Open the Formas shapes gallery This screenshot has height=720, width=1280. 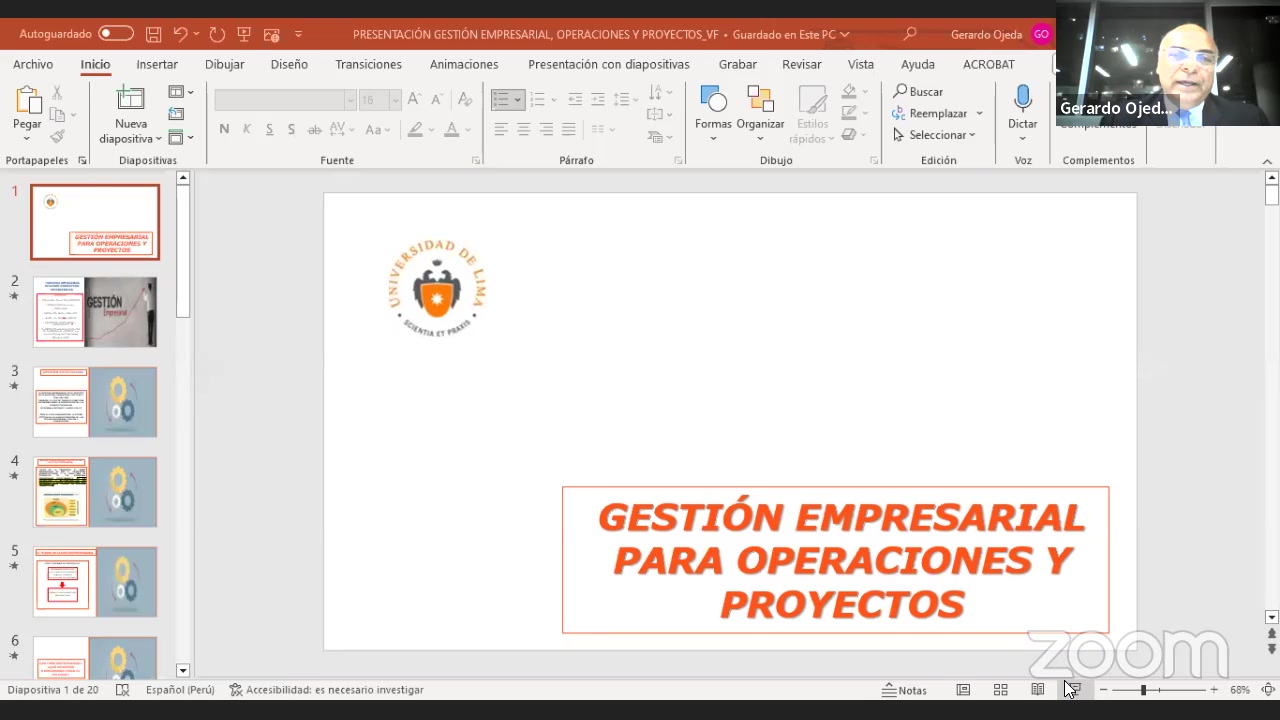[x=713, y=113]
